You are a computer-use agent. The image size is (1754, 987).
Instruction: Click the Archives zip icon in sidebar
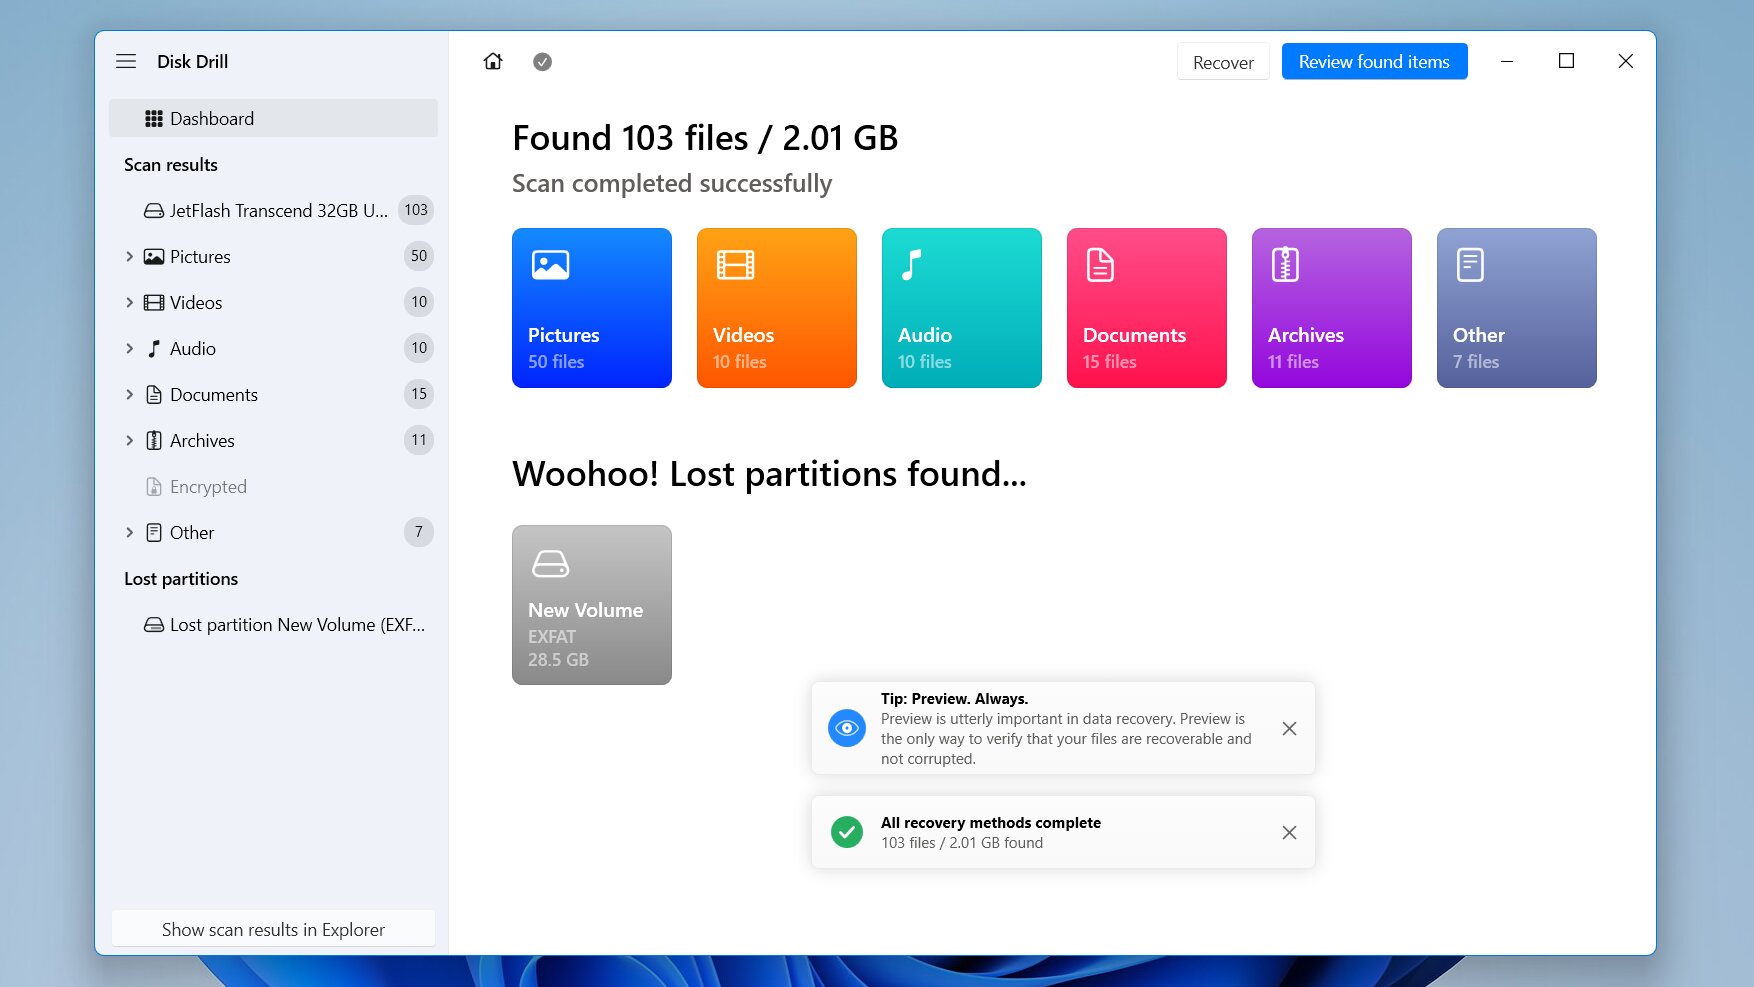(x=154, y=441)
